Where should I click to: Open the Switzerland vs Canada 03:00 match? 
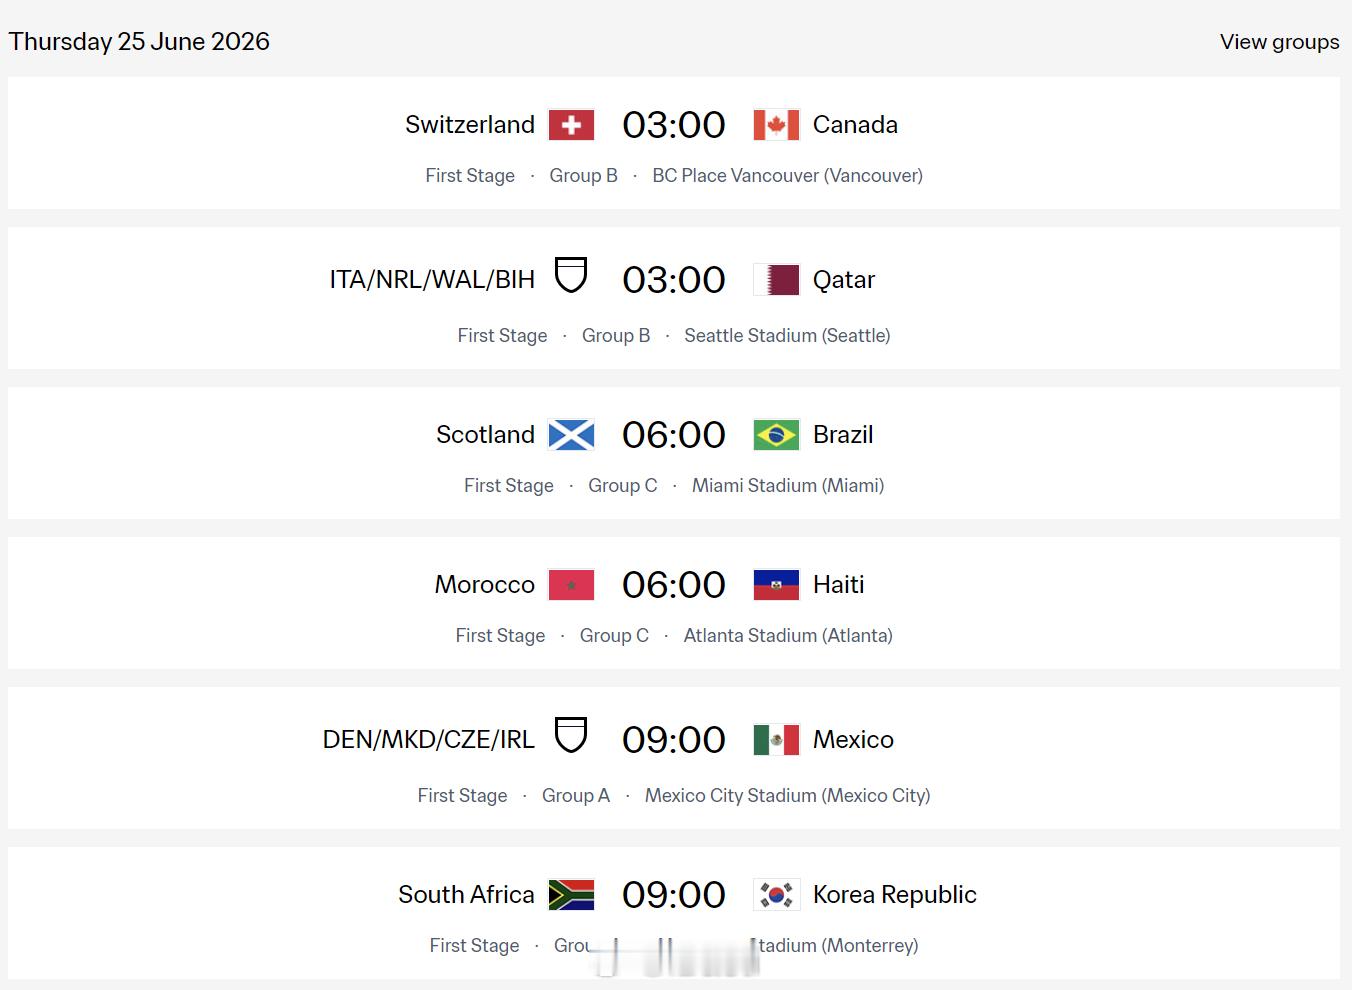coord(673,126)
